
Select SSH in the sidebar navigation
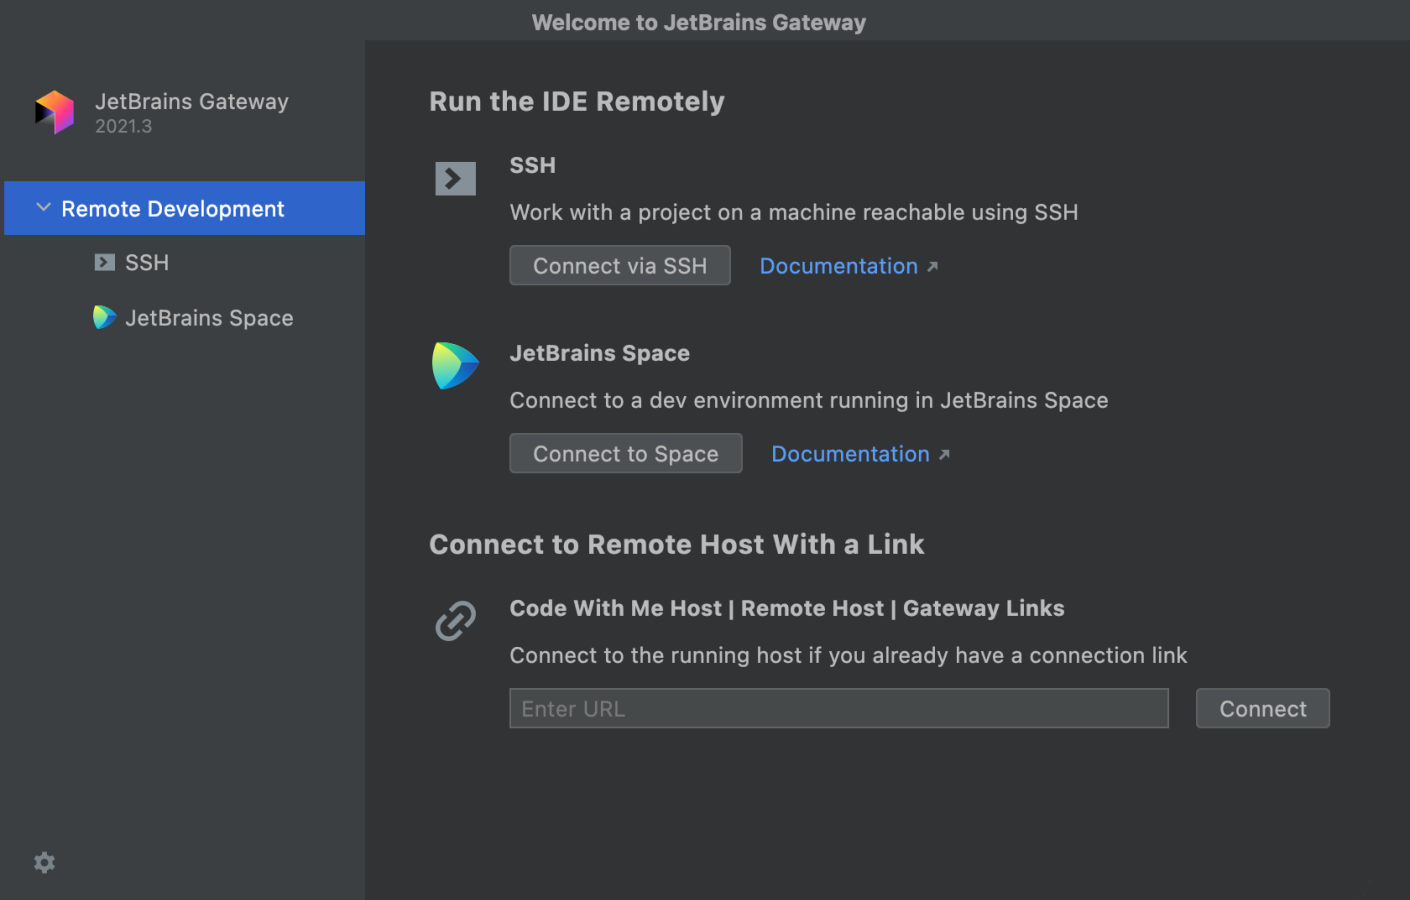pyautogui.click(x=146, y=262)
